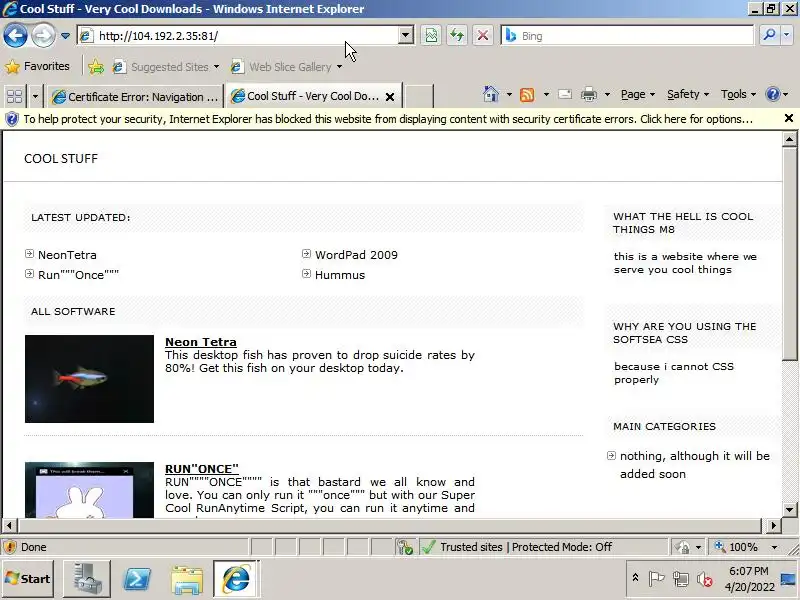
Task: Open search provider dropdown arrow
Action: click(x=787, y=35)
